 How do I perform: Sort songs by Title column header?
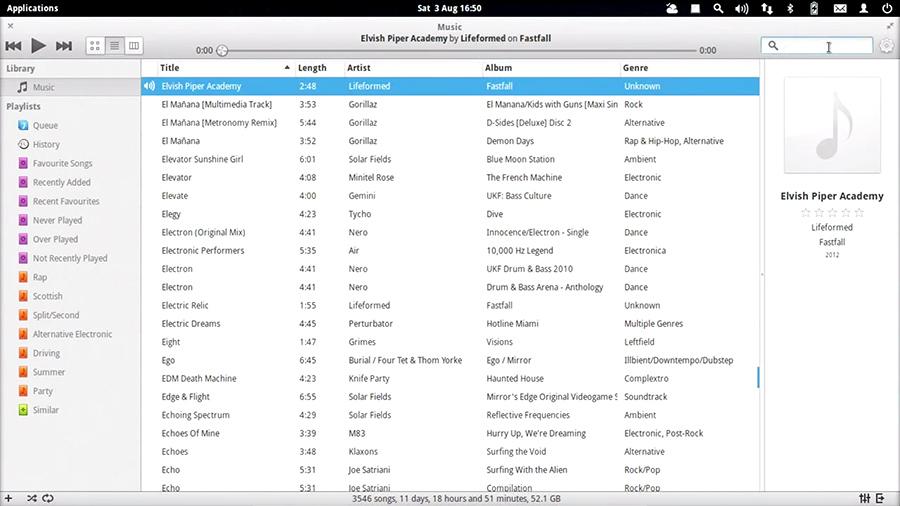click(220, 68)
